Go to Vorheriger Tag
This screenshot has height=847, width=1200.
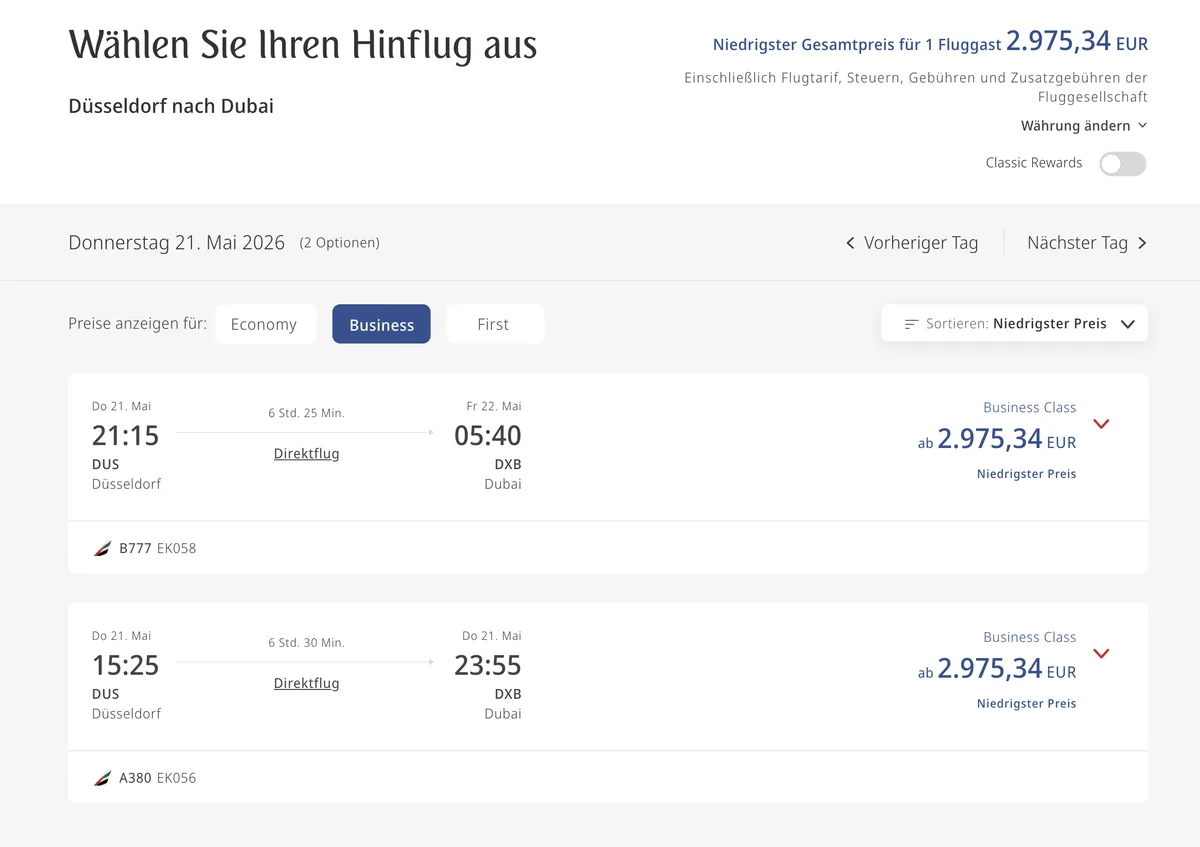pyautogui.click(x=911, y=243)
